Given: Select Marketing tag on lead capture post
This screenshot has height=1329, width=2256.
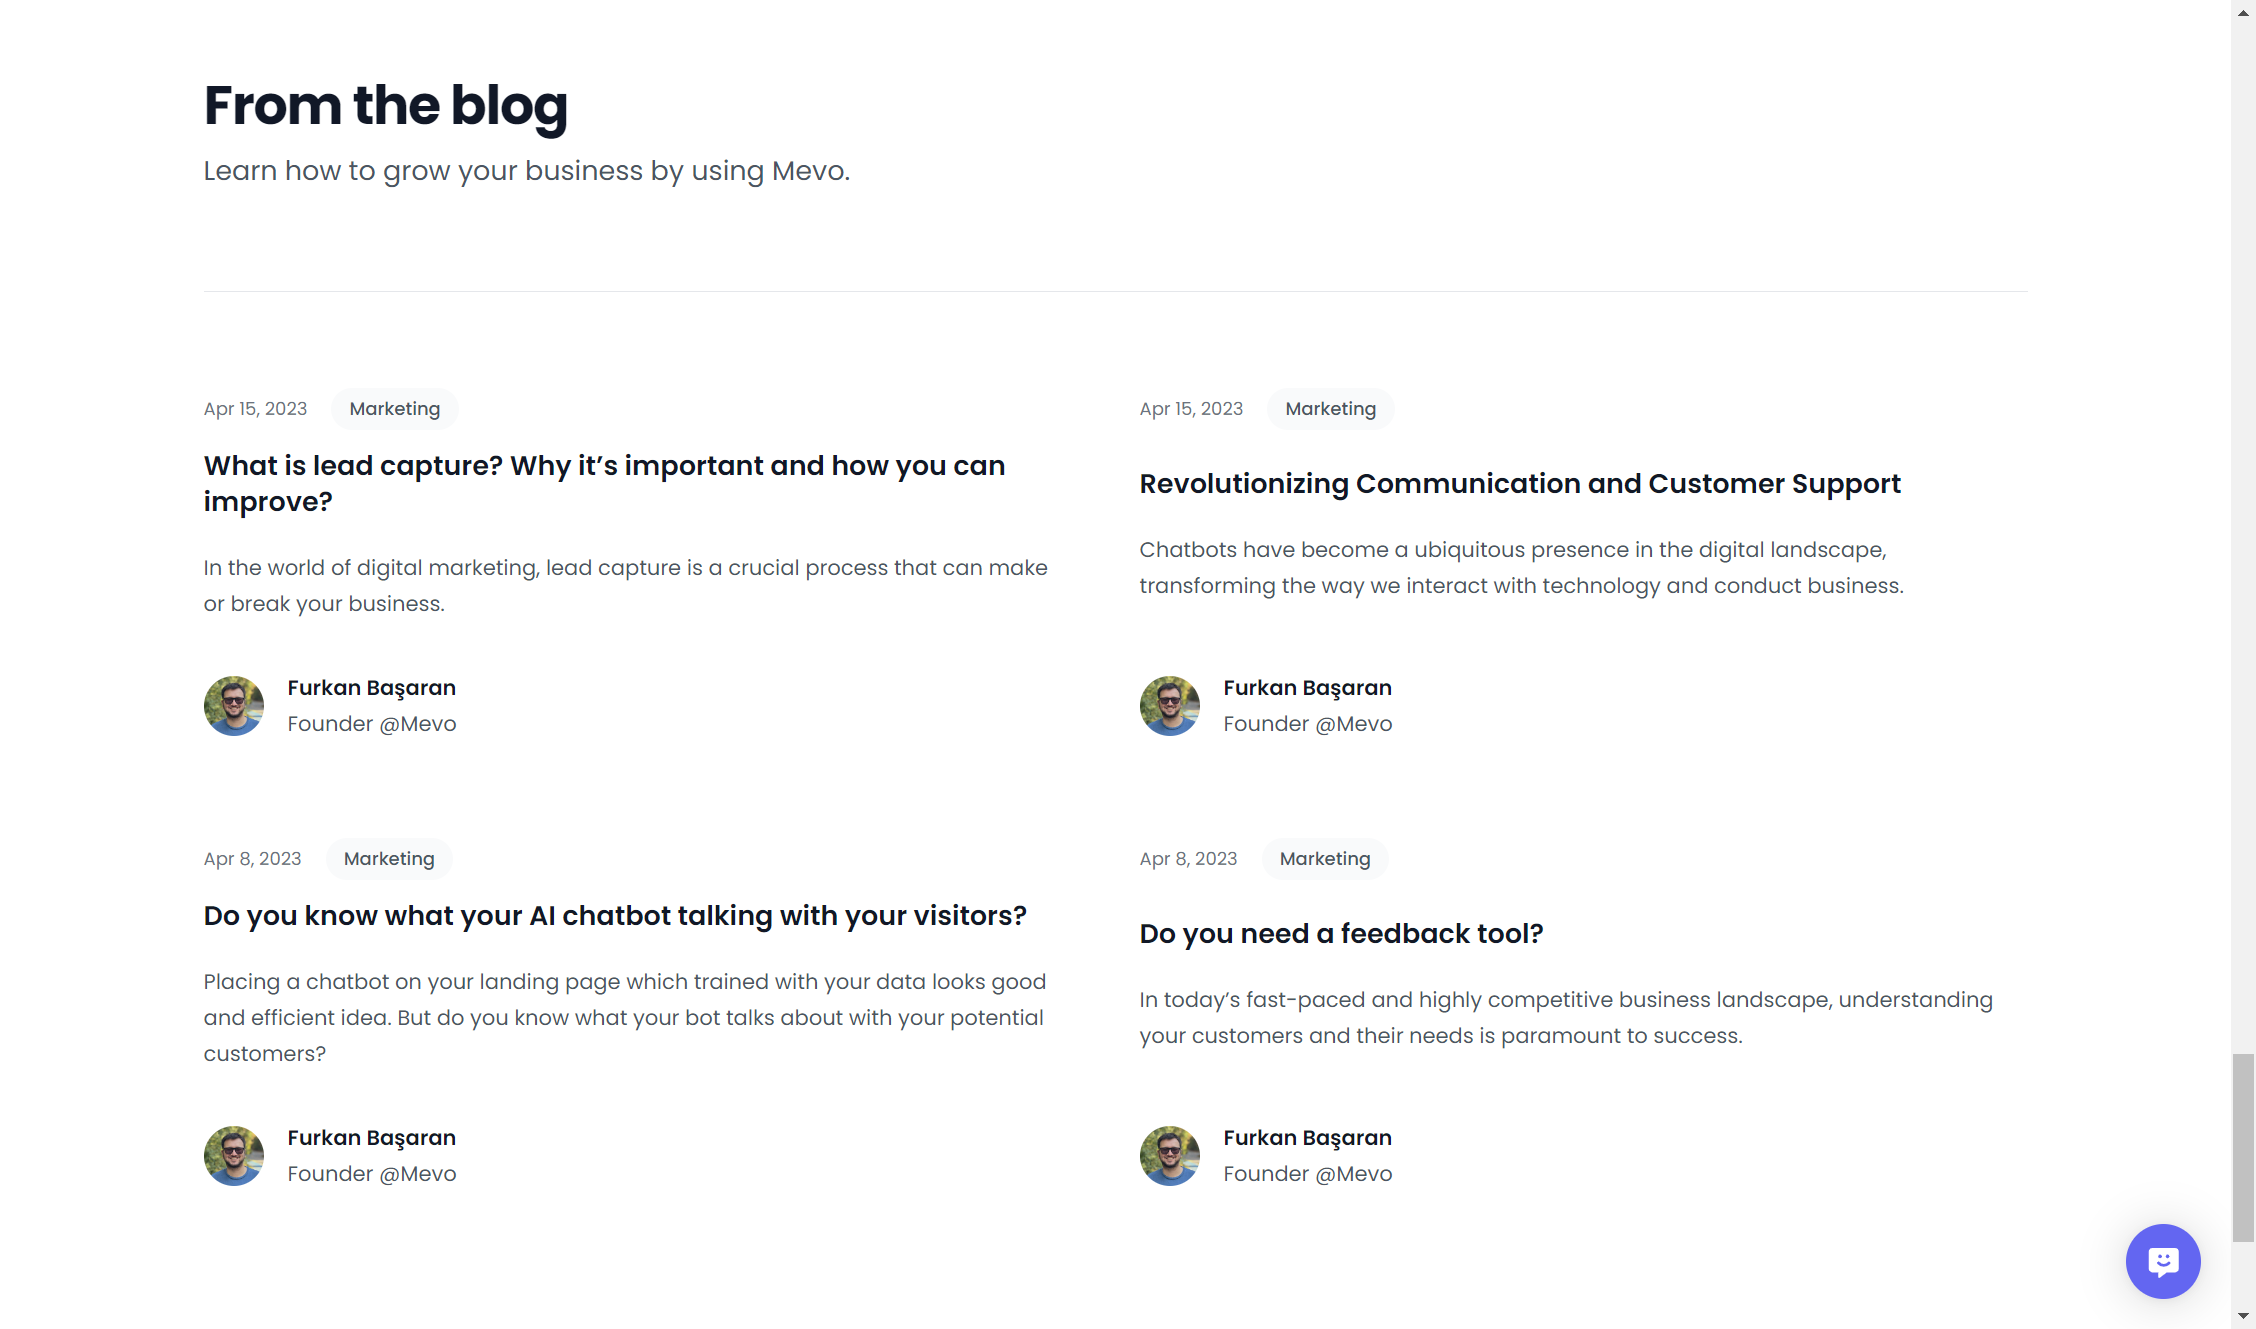Looking at the screenshot, I should (x=395, y=409).
